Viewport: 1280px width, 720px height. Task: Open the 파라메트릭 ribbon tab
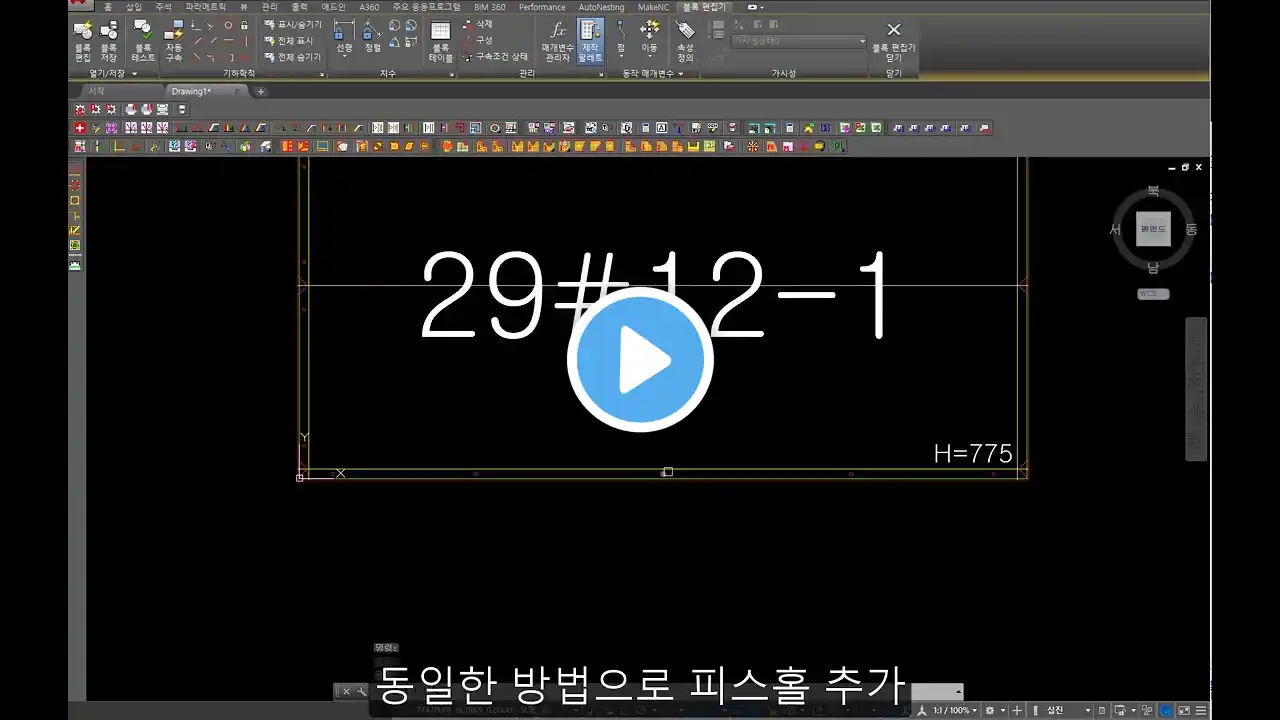205,6
